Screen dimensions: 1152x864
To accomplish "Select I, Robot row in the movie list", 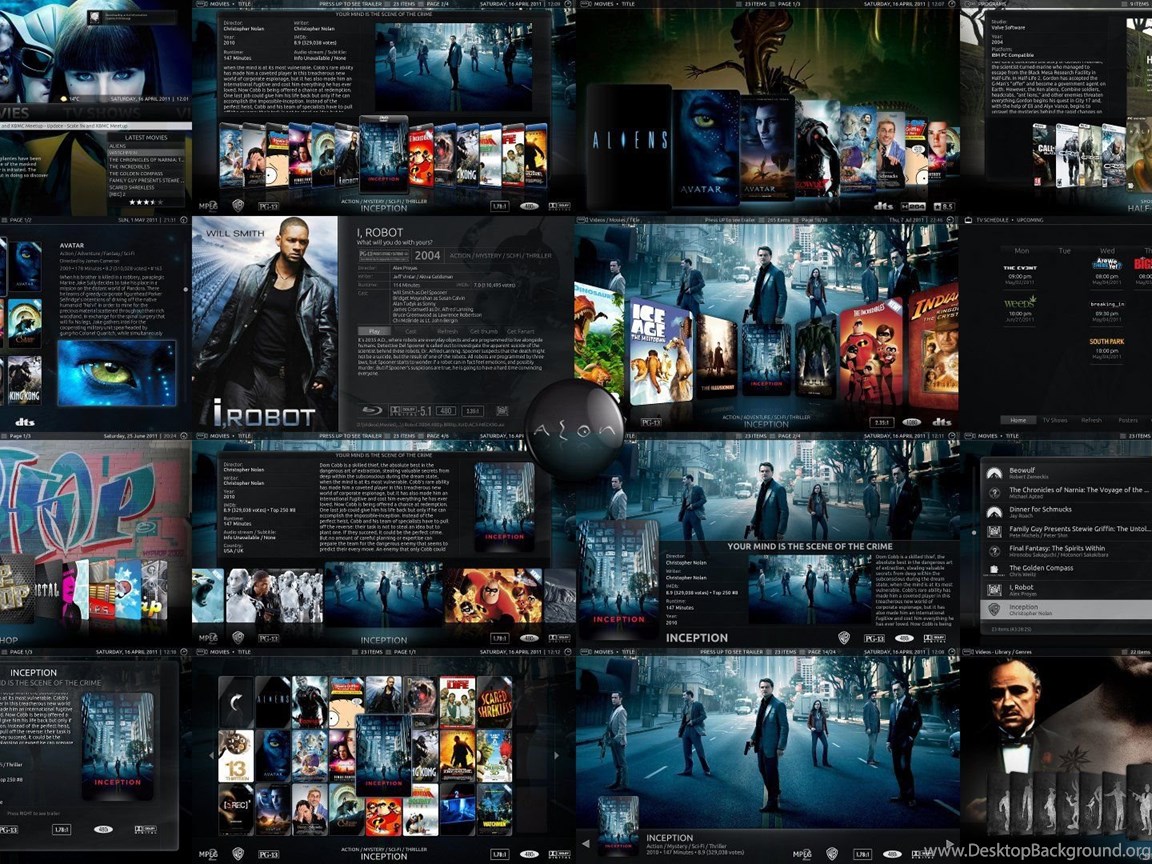I will click(1064, 590).
